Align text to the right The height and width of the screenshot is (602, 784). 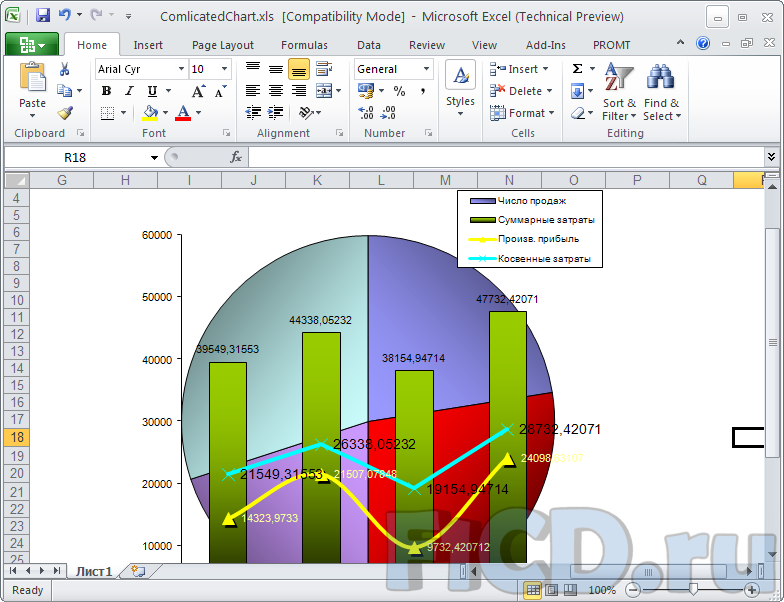coord(298,90)
